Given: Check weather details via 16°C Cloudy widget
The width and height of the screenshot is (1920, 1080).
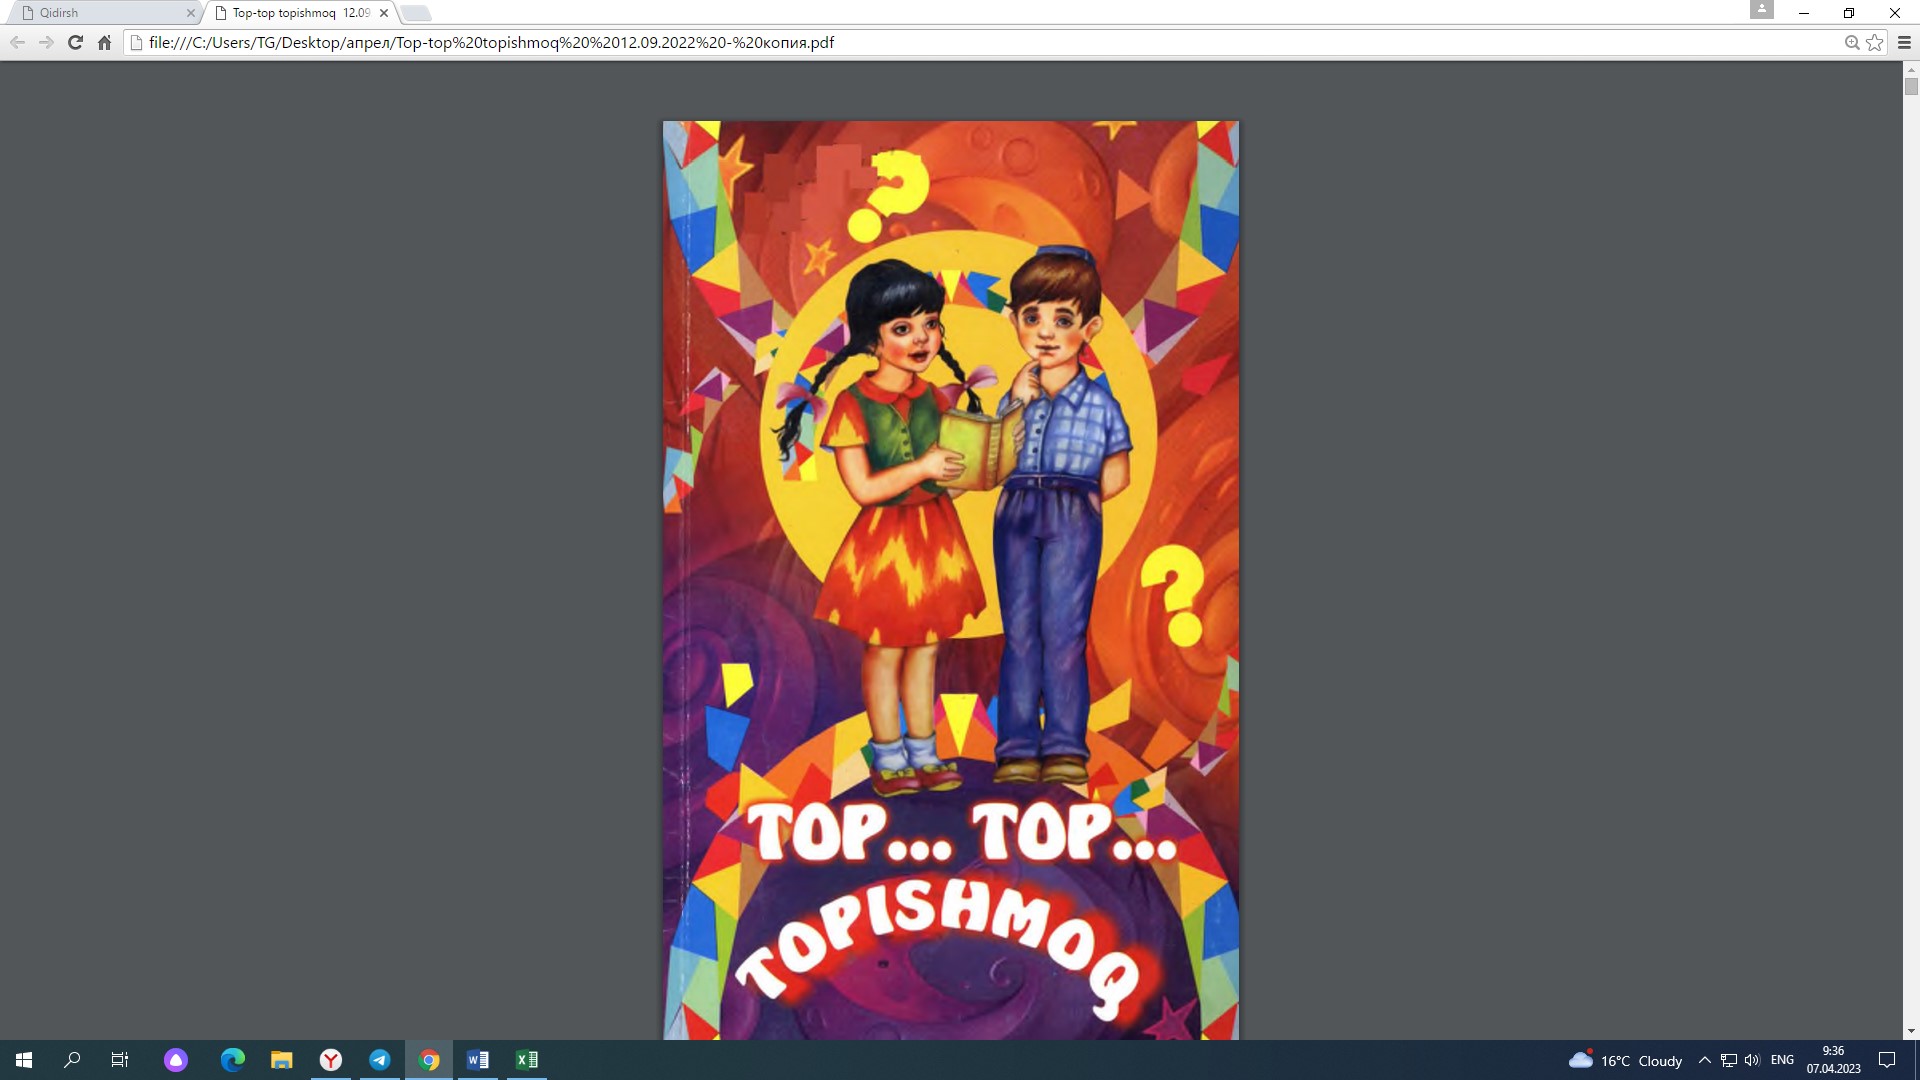Looking at the screenshot, I should [1625, 1060].
